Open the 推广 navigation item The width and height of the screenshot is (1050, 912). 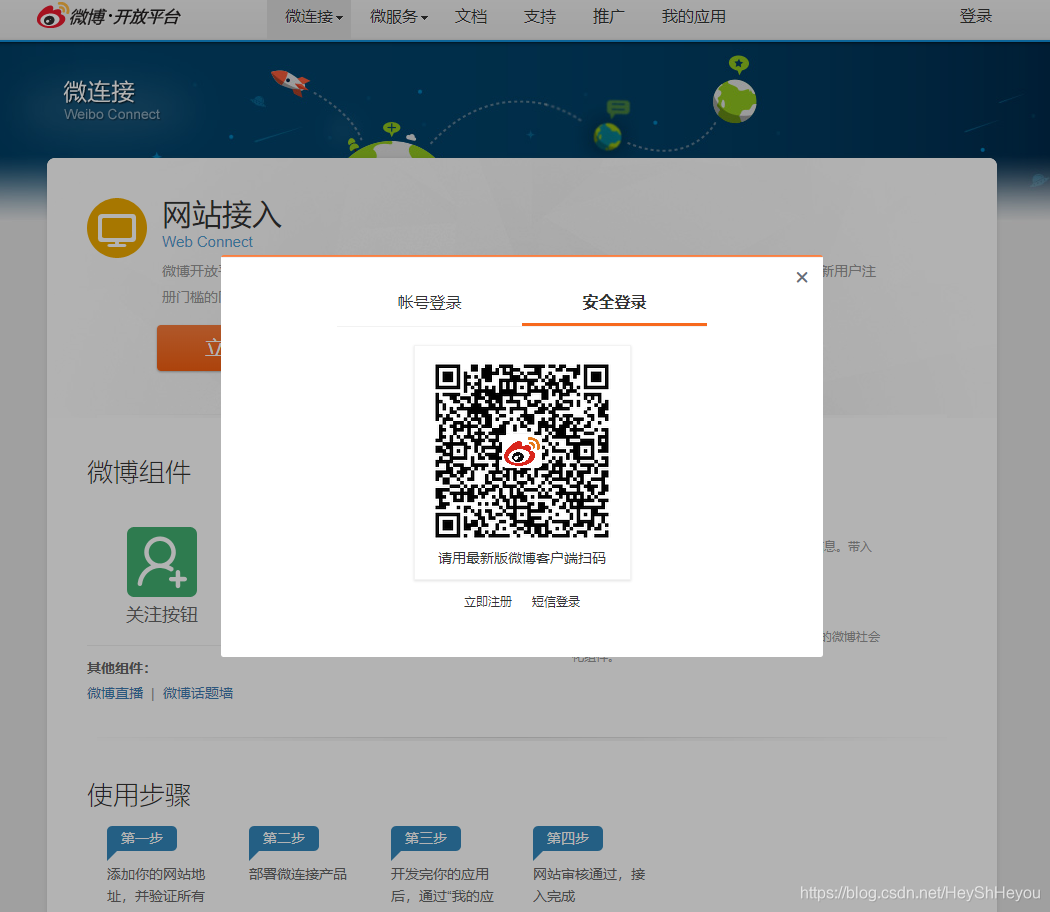point(609,17)
